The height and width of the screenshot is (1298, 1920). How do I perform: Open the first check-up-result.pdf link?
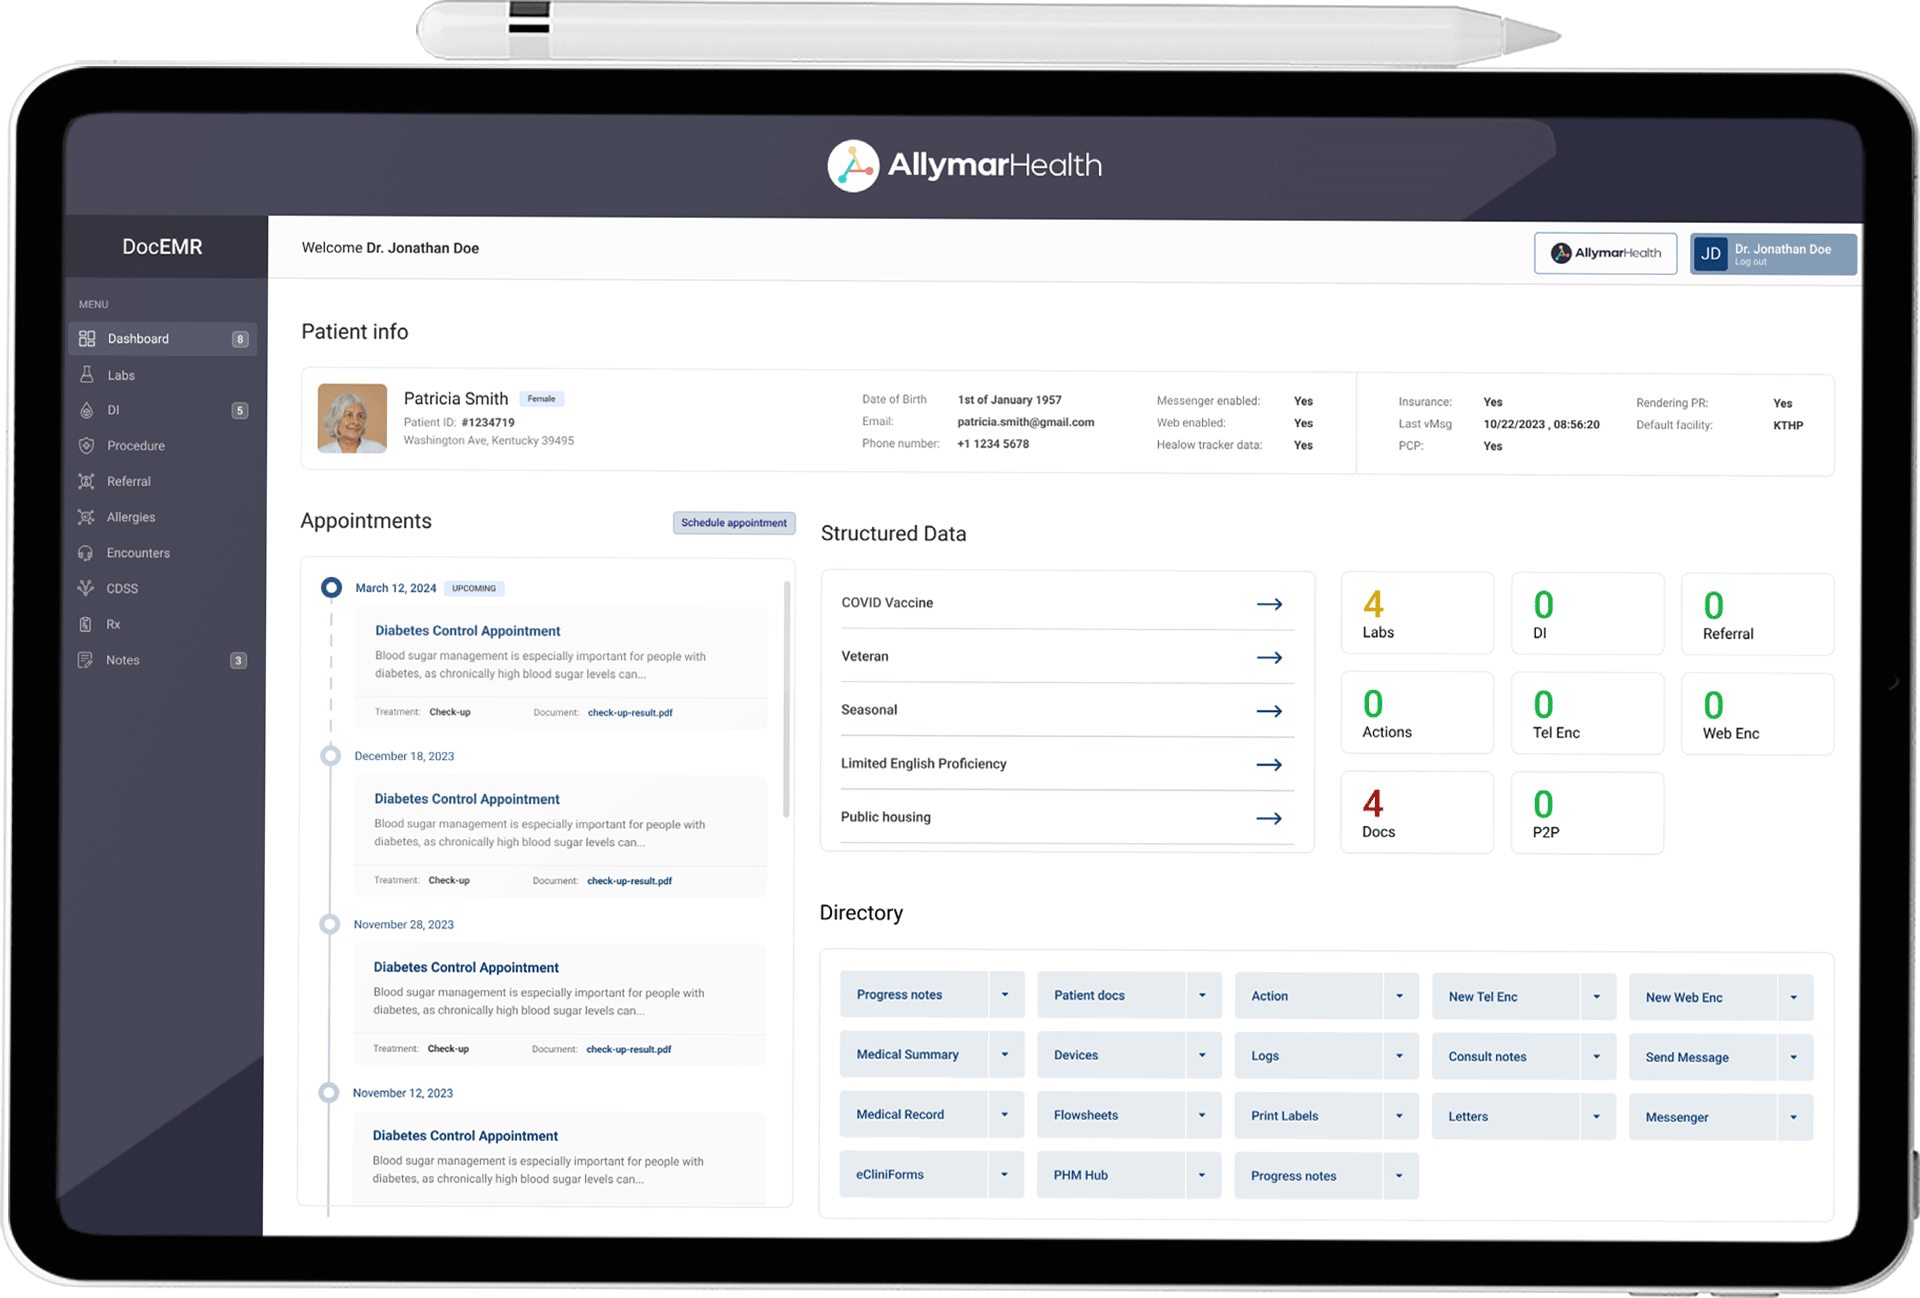(630, 713)
